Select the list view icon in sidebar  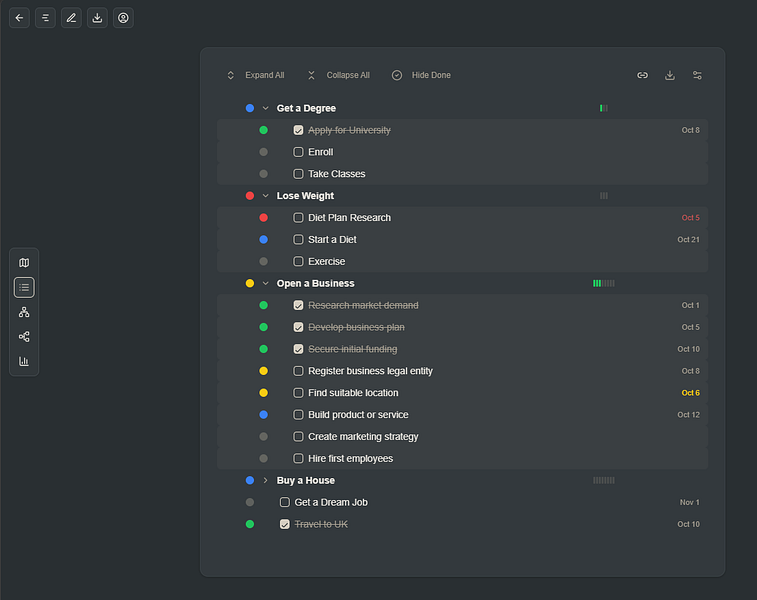pos(24,288)
